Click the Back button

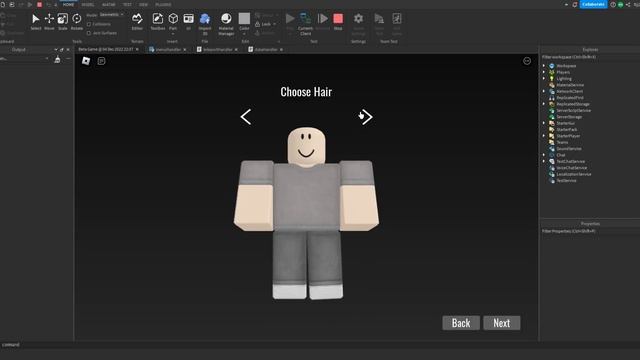[x=461, y=323]
